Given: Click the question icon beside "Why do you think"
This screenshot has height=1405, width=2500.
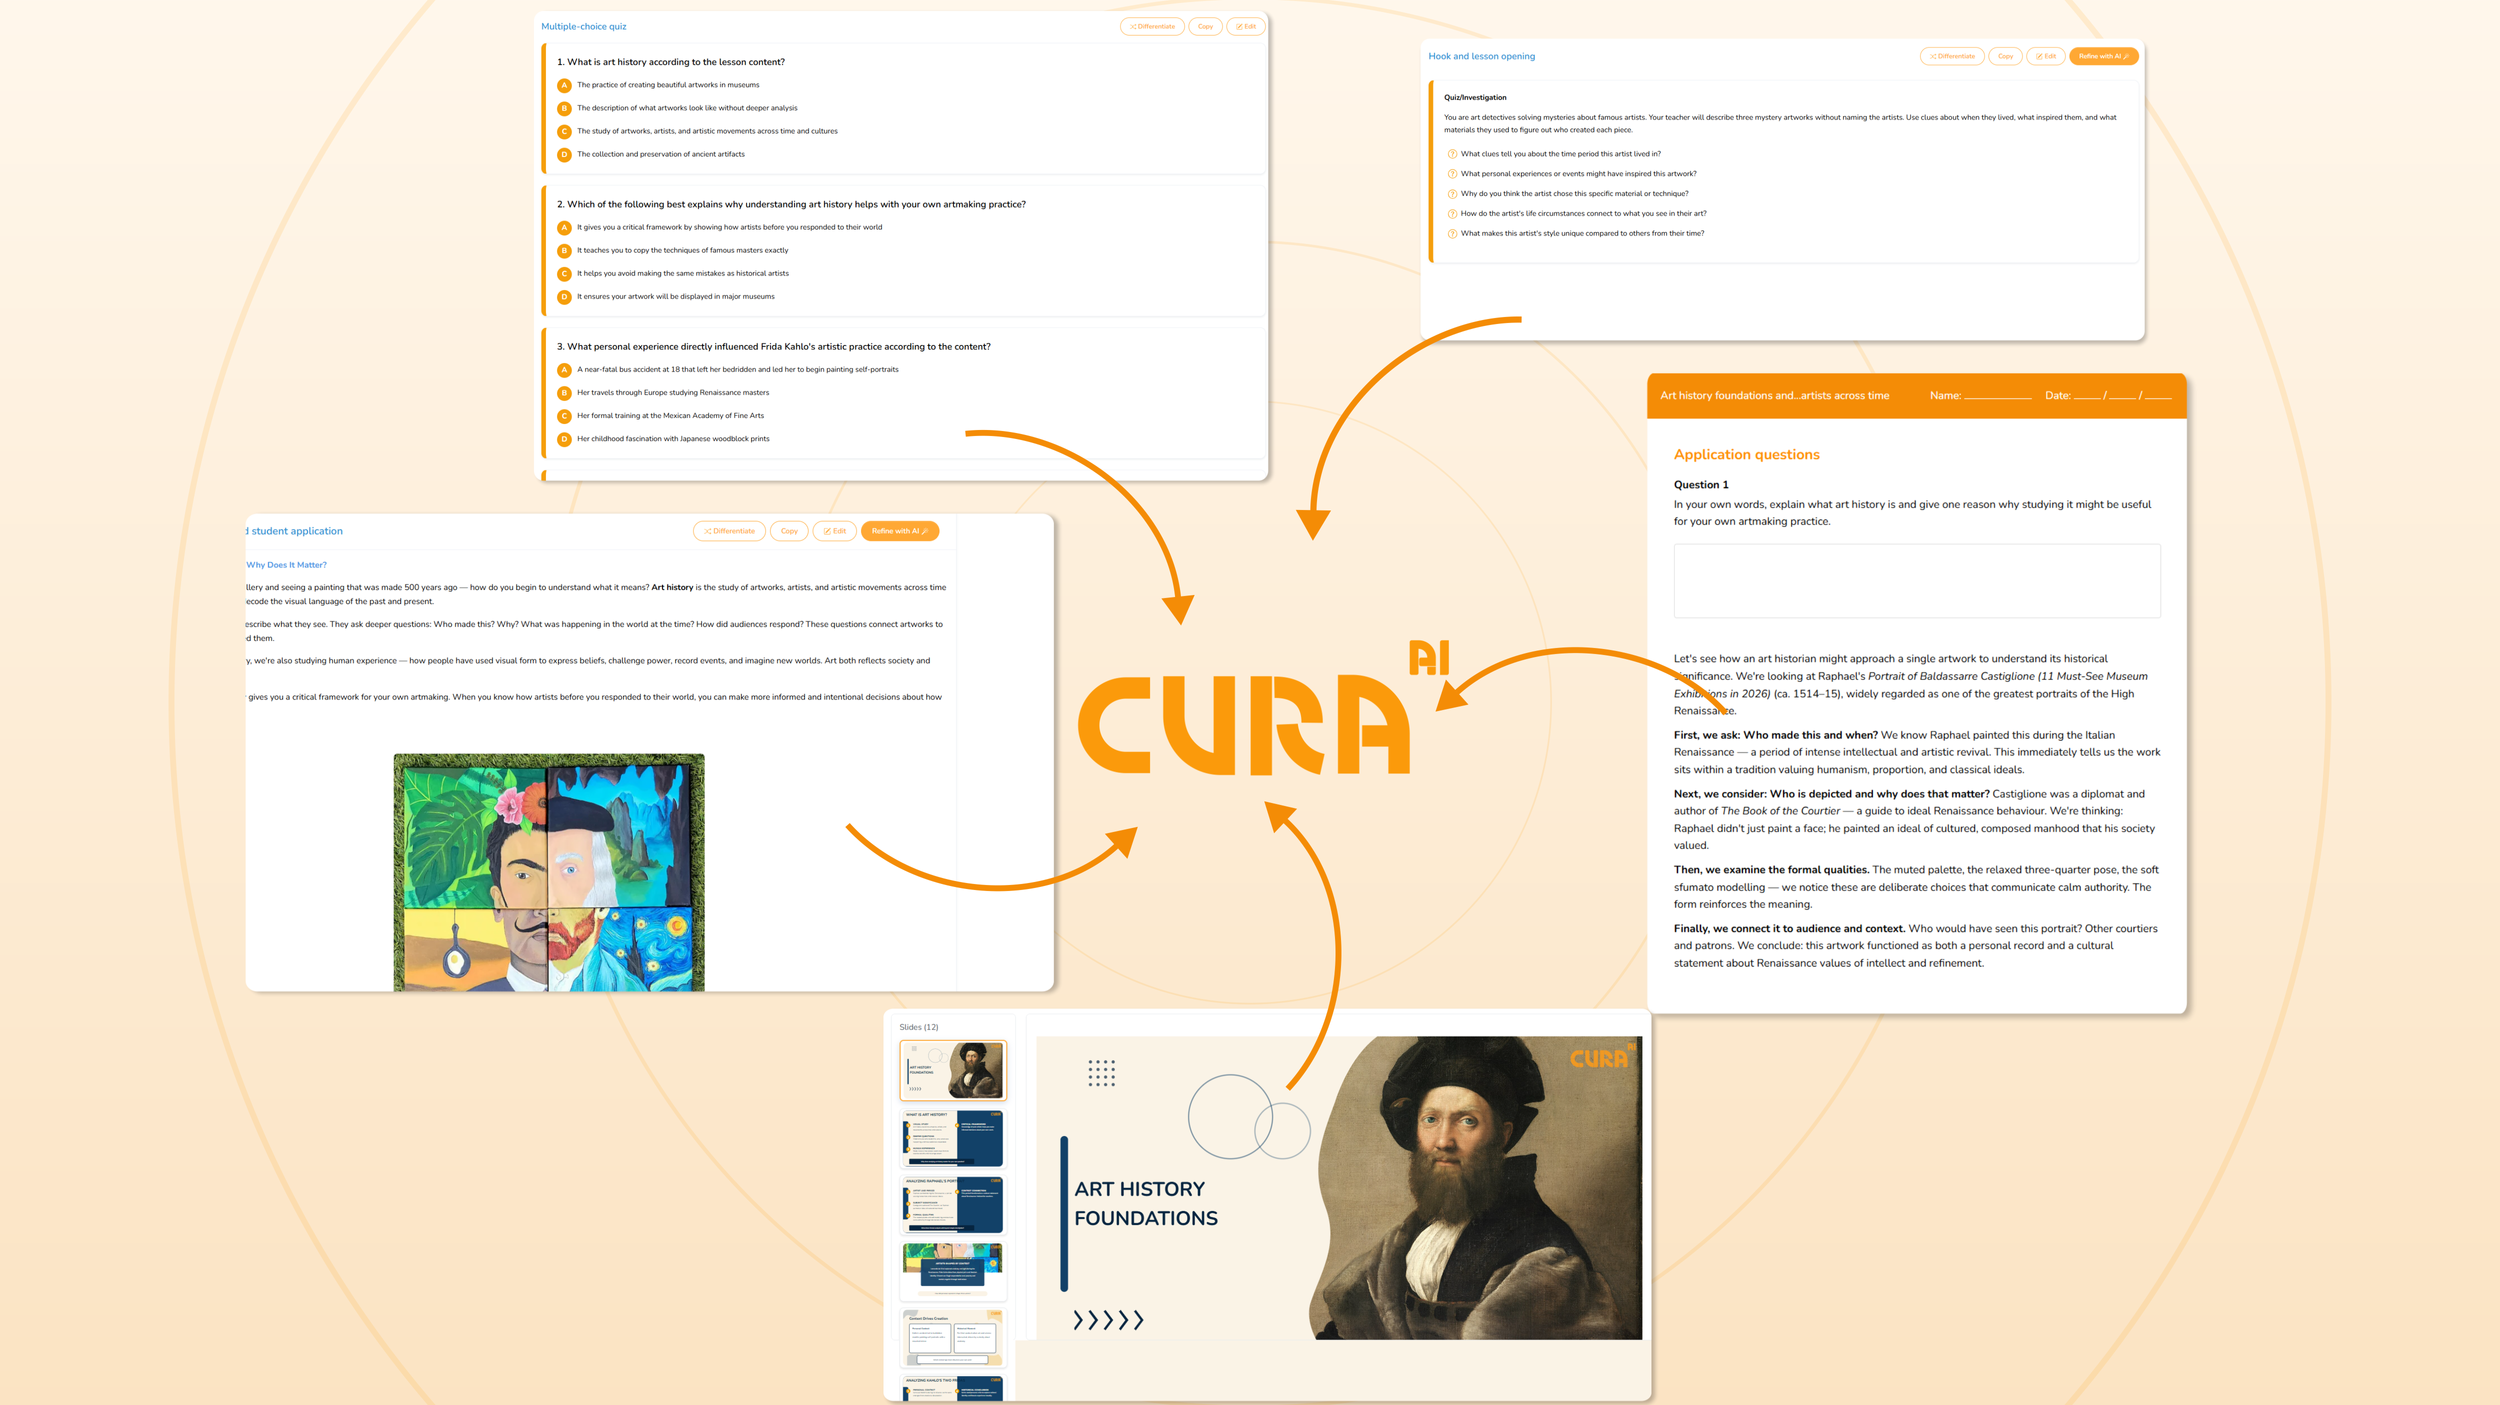Looking at the screenshot, I should click(1452, 194).
